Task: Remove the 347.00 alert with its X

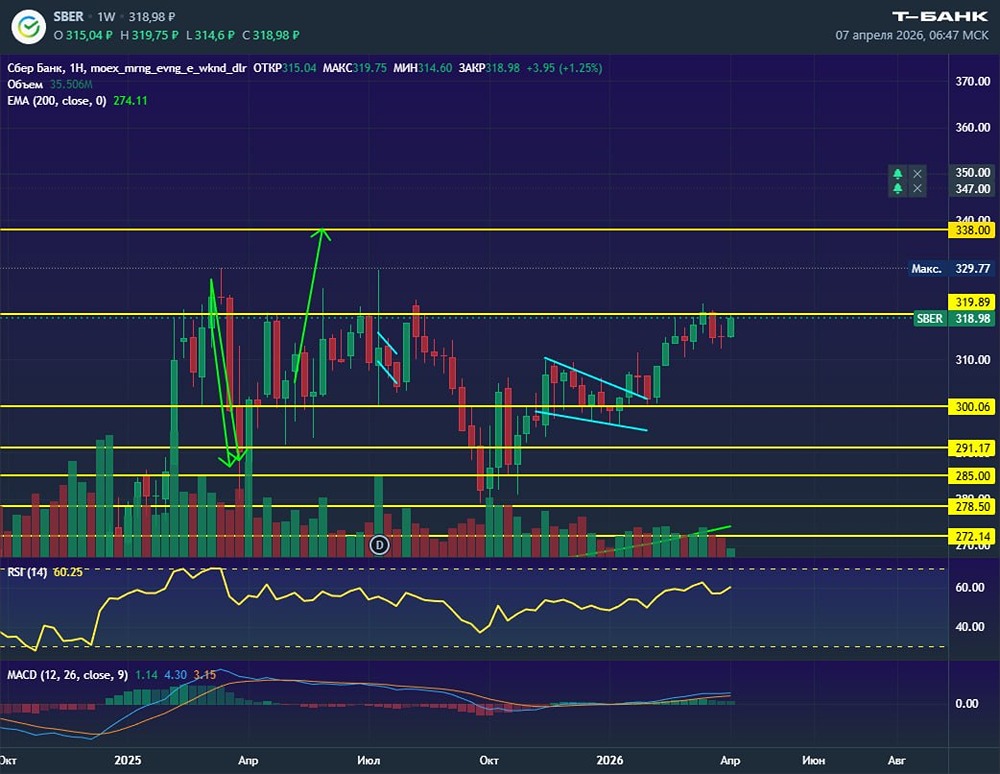Action: pyautogui.click(x=917, y=188)
